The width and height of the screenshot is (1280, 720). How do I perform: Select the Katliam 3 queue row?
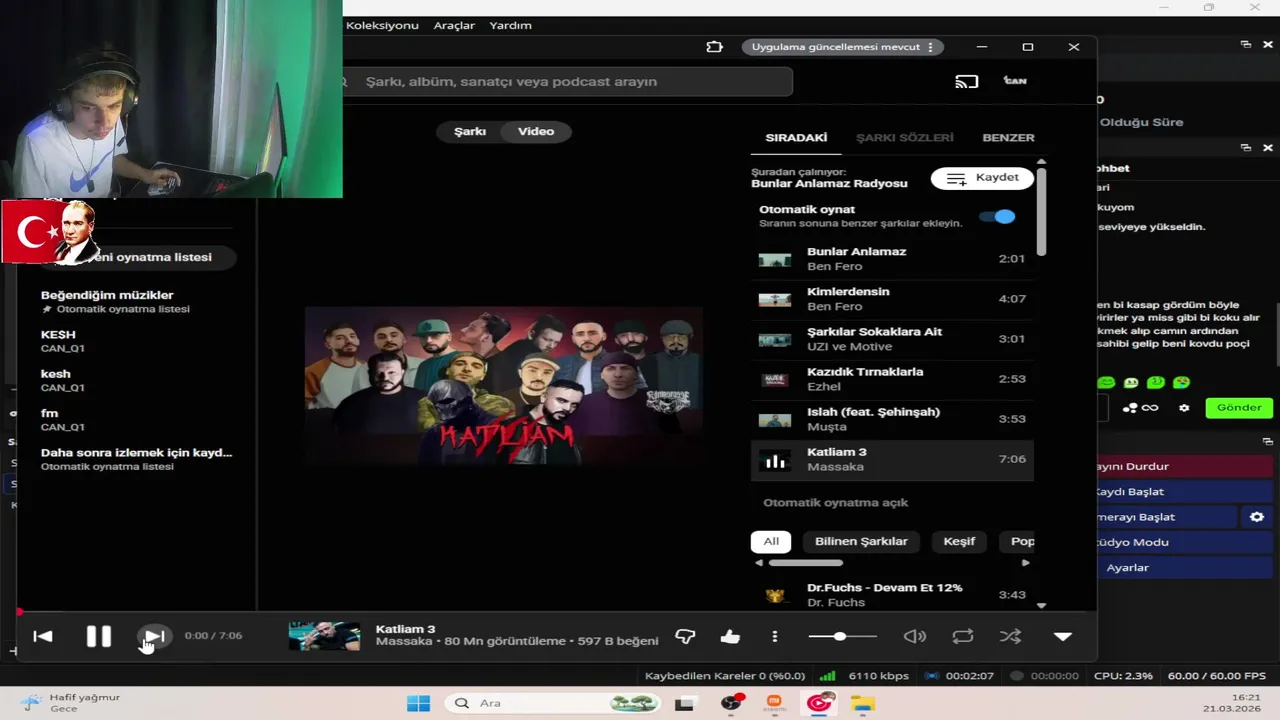tap(892, 460)
